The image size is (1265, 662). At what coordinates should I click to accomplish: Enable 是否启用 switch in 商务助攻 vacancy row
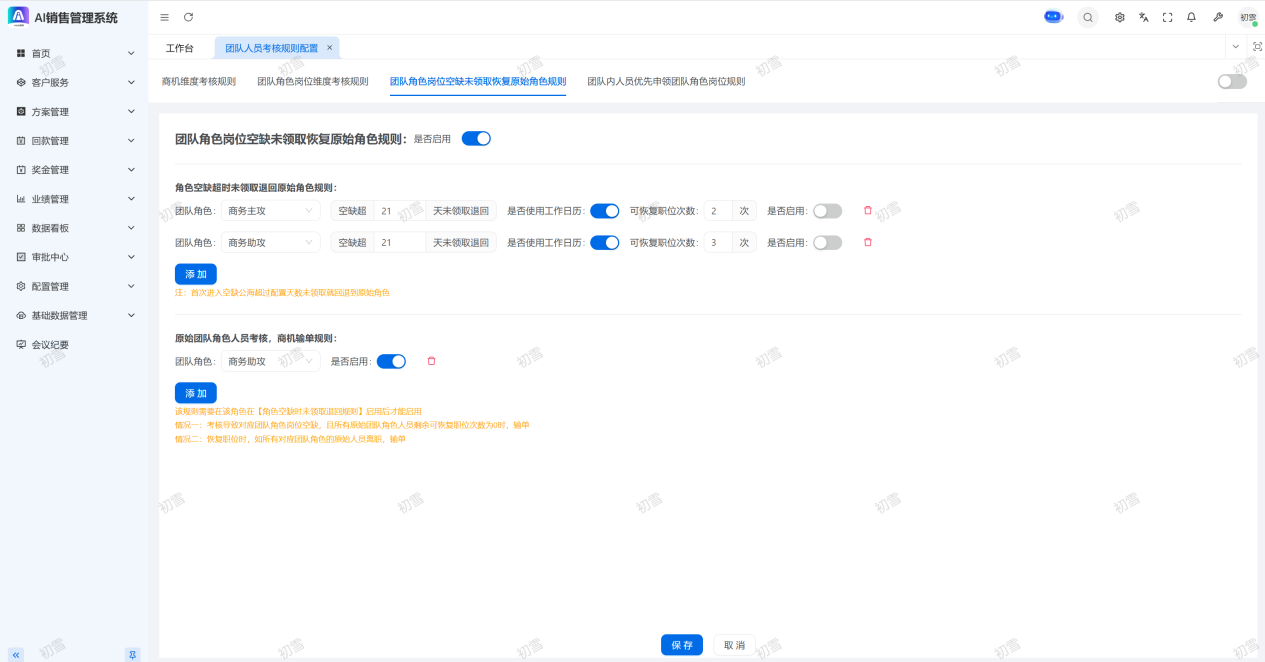point(827,243)
